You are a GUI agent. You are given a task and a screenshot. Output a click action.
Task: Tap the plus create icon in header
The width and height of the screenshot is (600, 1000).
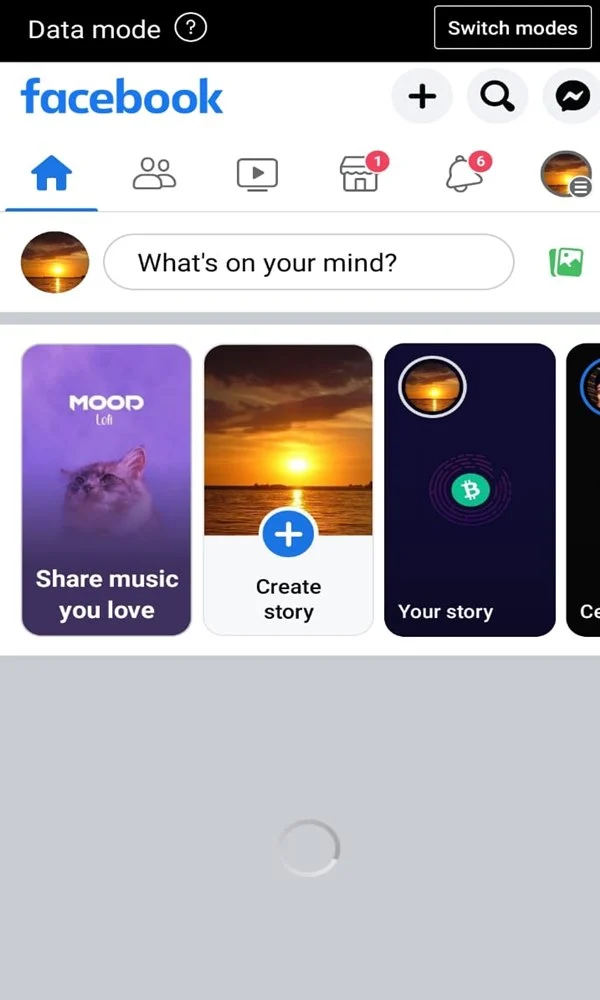click(x=422, y=97)
